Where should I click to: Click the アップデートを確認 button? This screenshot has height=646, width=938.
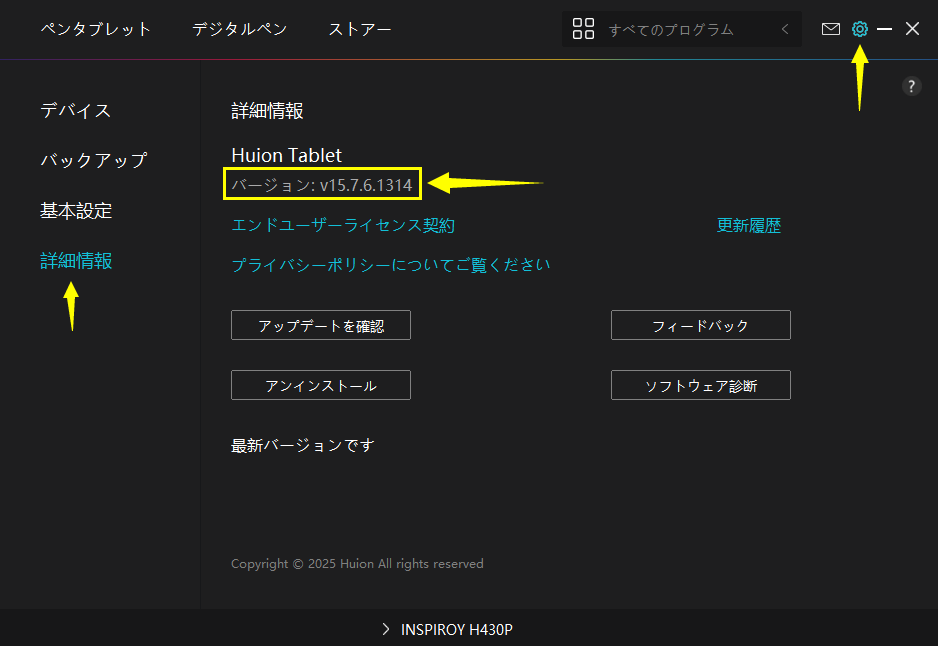(x=321, y=325)
